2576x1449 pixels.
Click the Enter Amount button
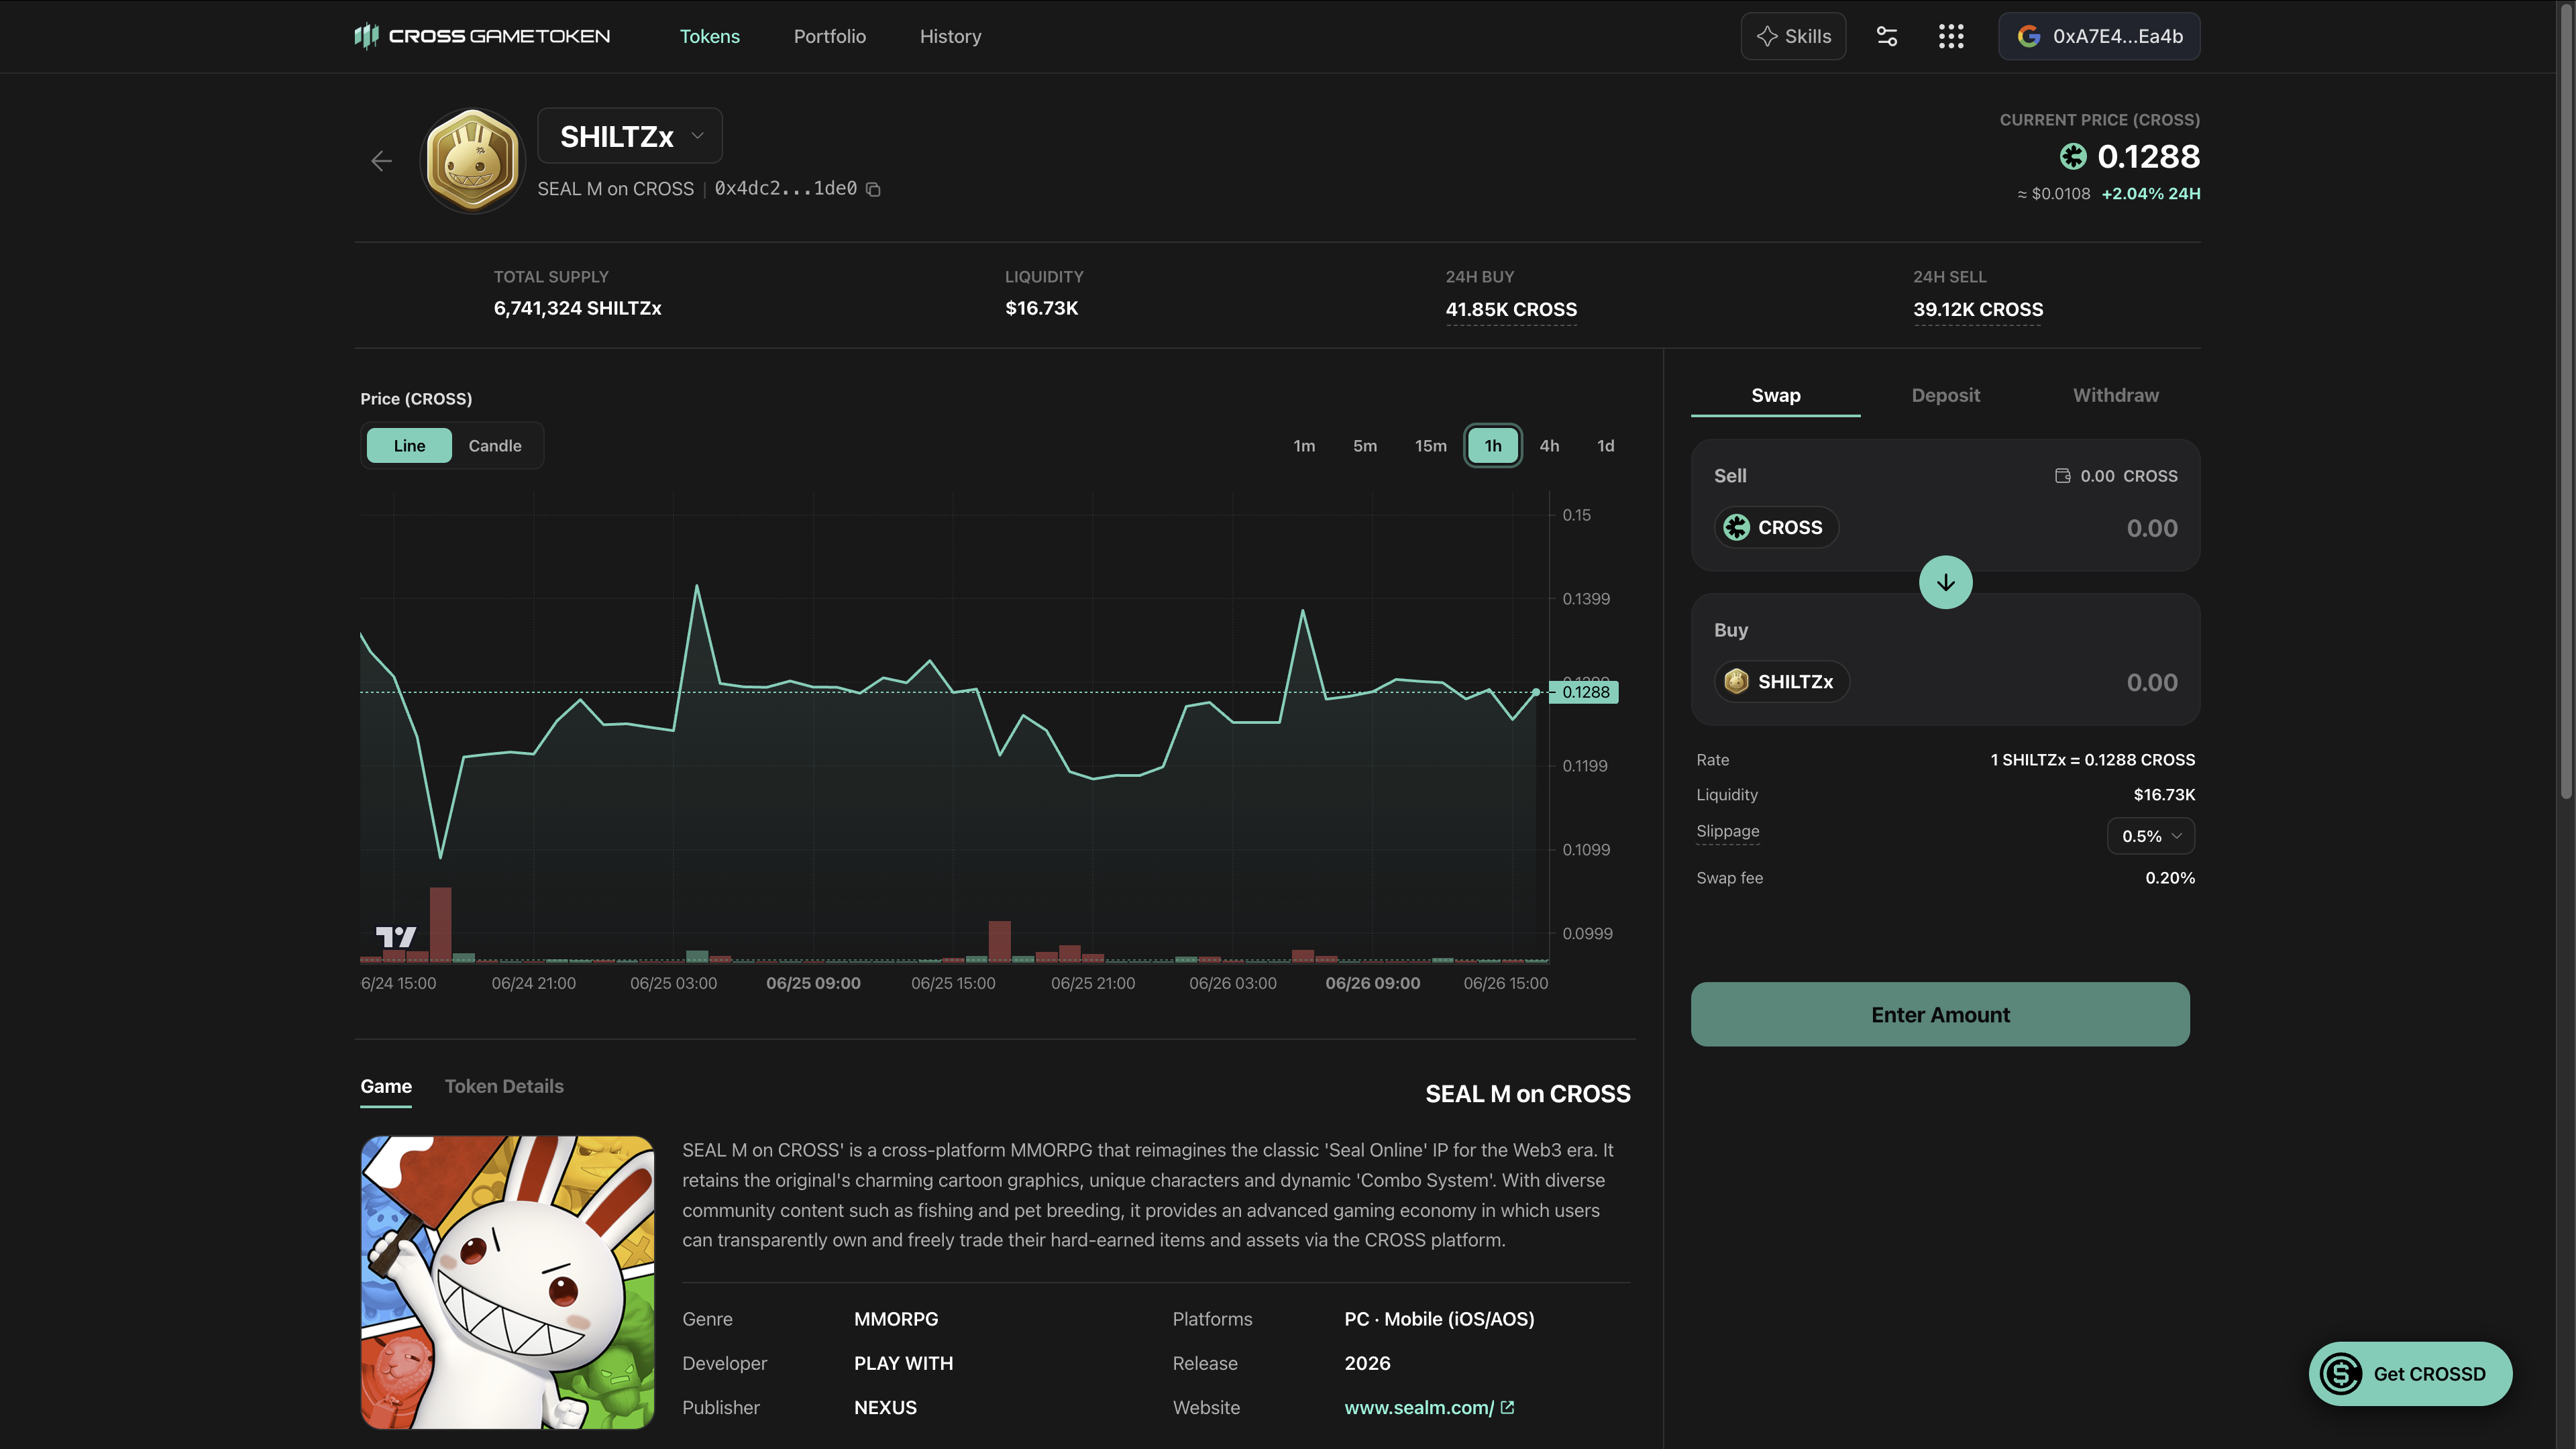tap(1940, 1014)
